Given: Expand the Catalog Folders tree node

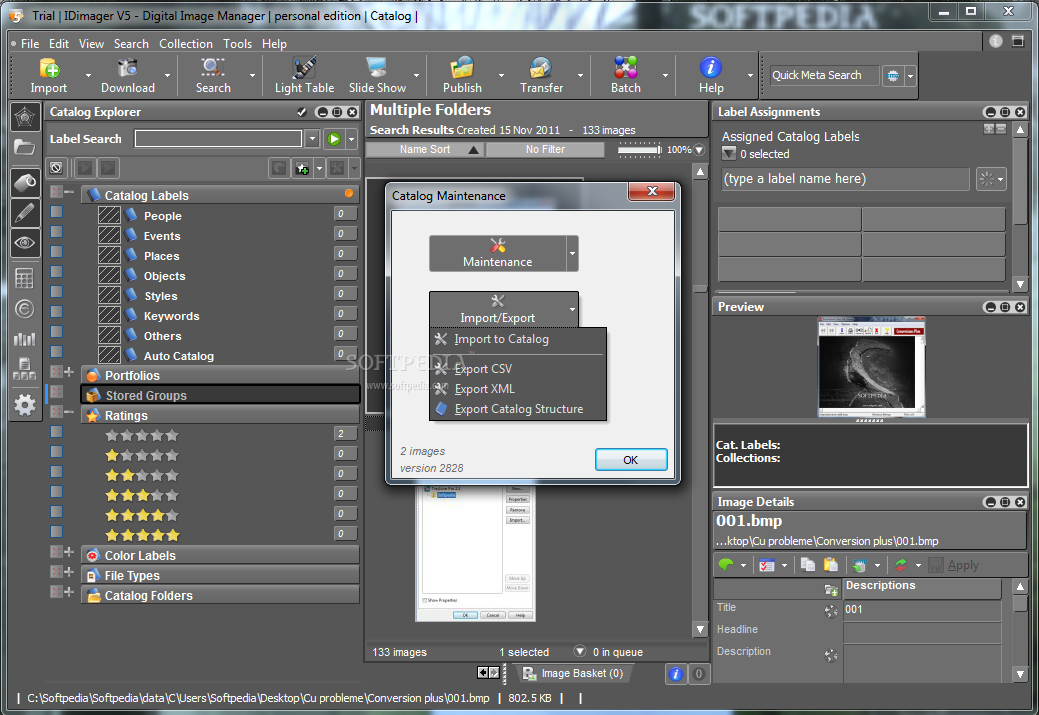Looking at the screenshot, I should [x=69, y=592].
